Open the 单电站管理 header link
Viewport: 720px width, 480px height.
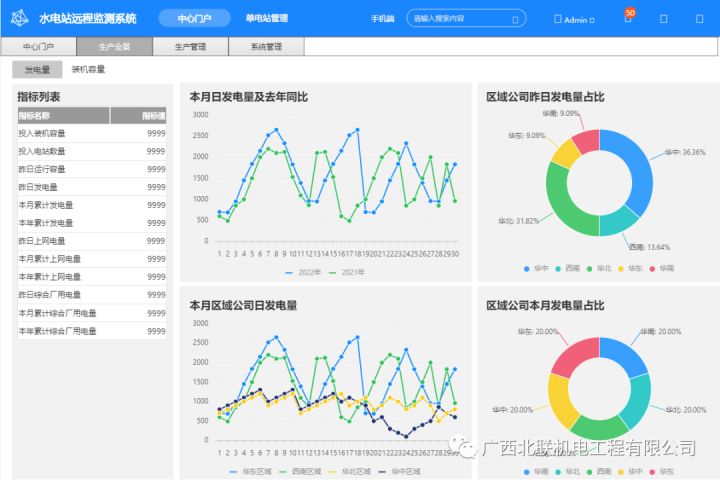coord(266,18)
